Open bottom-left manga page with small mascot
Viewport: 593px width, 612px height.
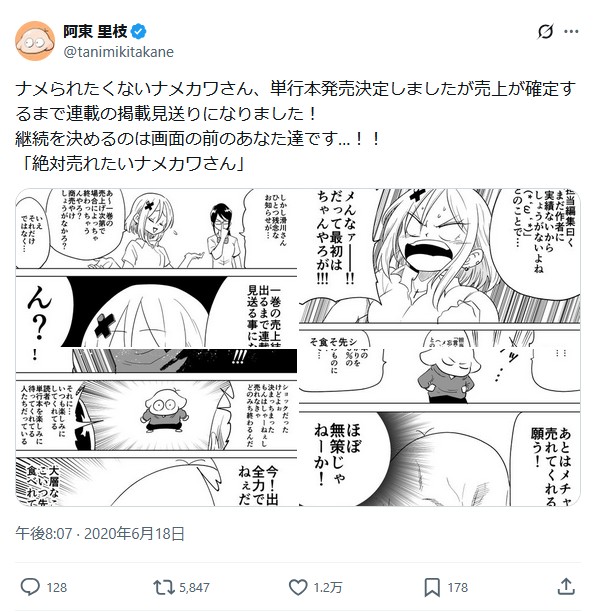click(156, 428)
